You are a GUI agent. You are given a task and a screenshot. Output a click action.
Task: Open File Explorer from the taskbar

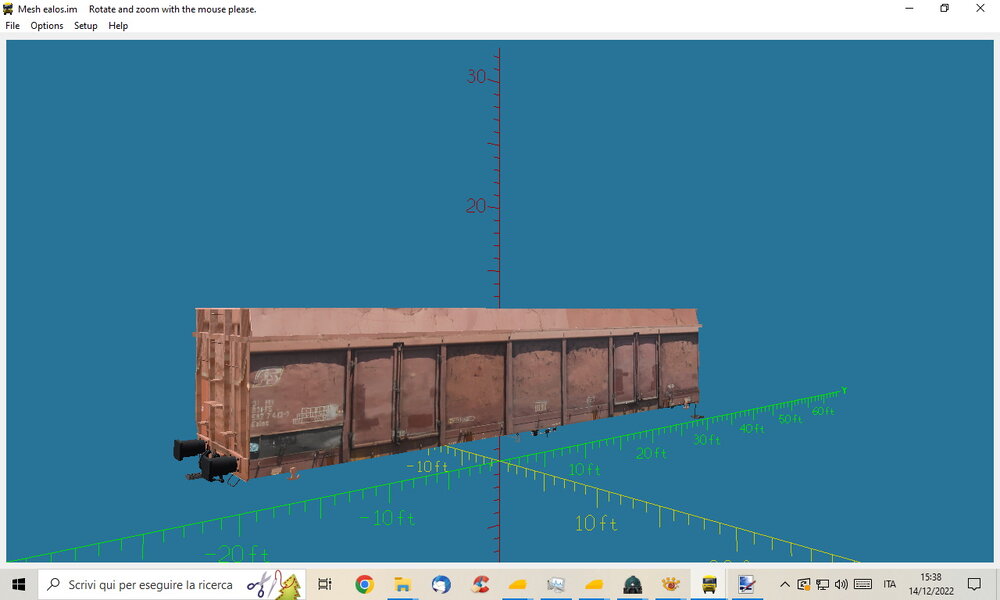tap(402, 584)
